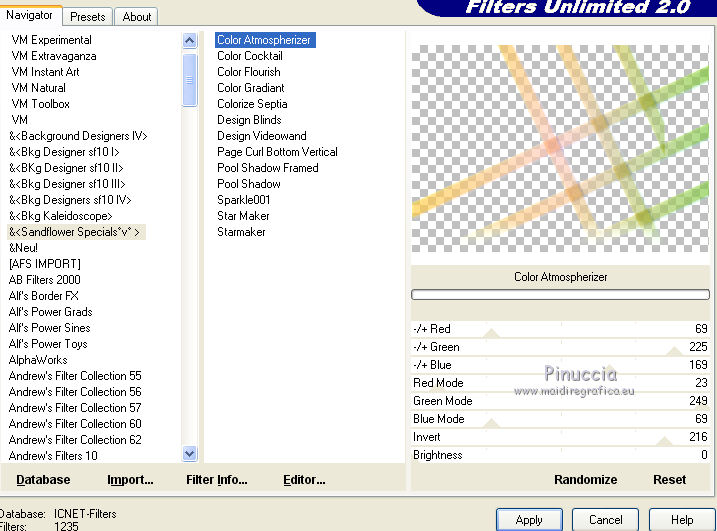Select the Color Atmospherizer filter
717x531 pixels.
pyautogui.click(x=265, y=40)
